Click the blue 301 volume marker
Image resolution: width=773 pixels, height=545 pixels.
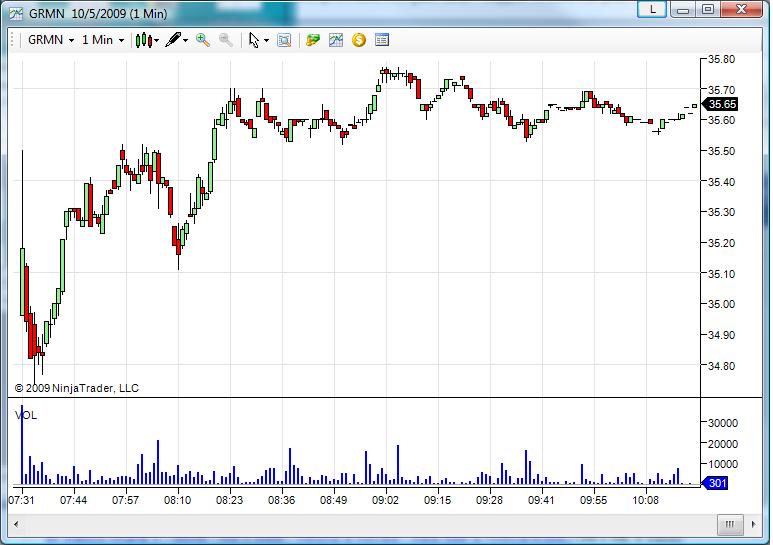point(715,483)
